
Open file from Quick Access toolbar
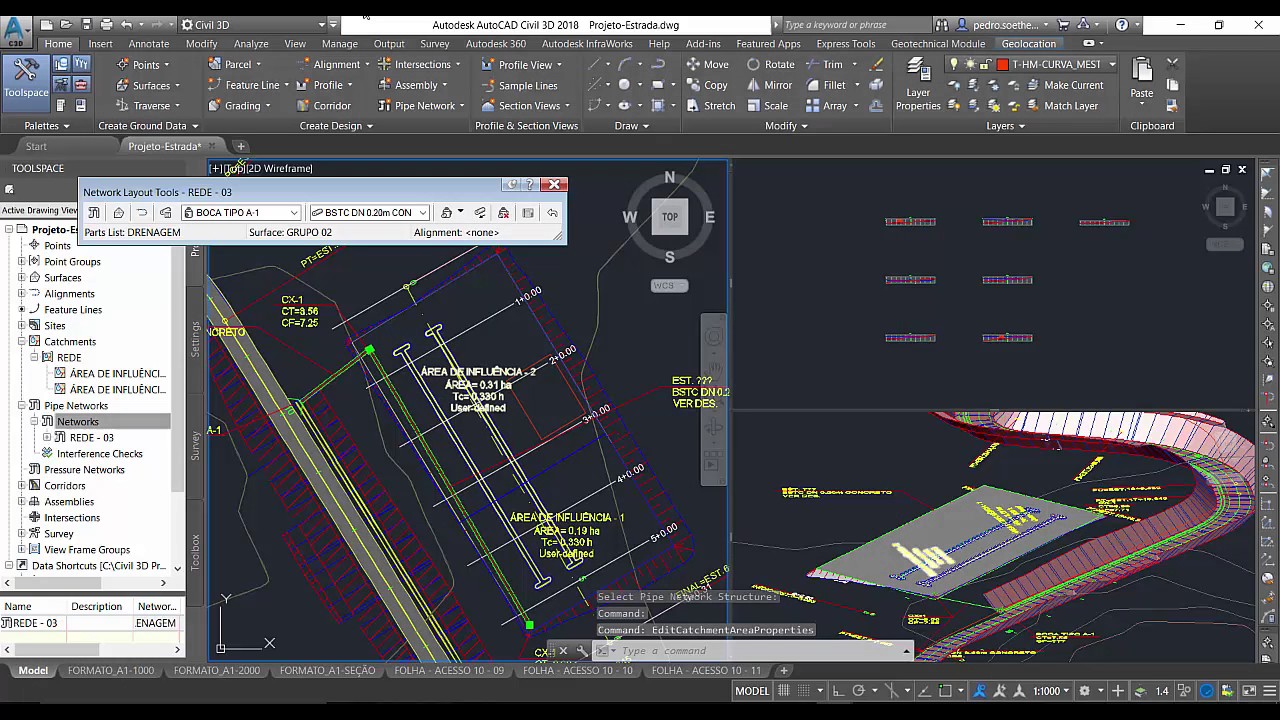[66, 24]
